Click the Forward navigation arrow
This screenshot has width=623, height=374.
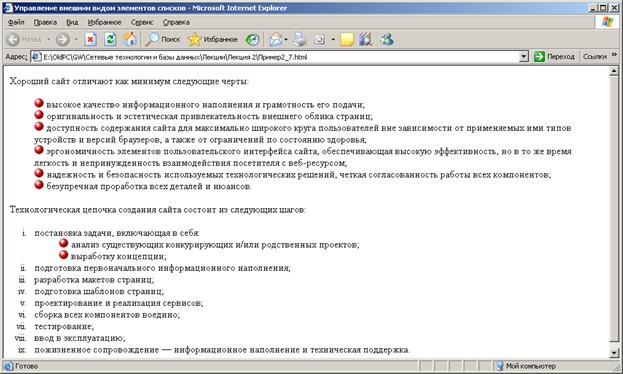tap(62, 39)
